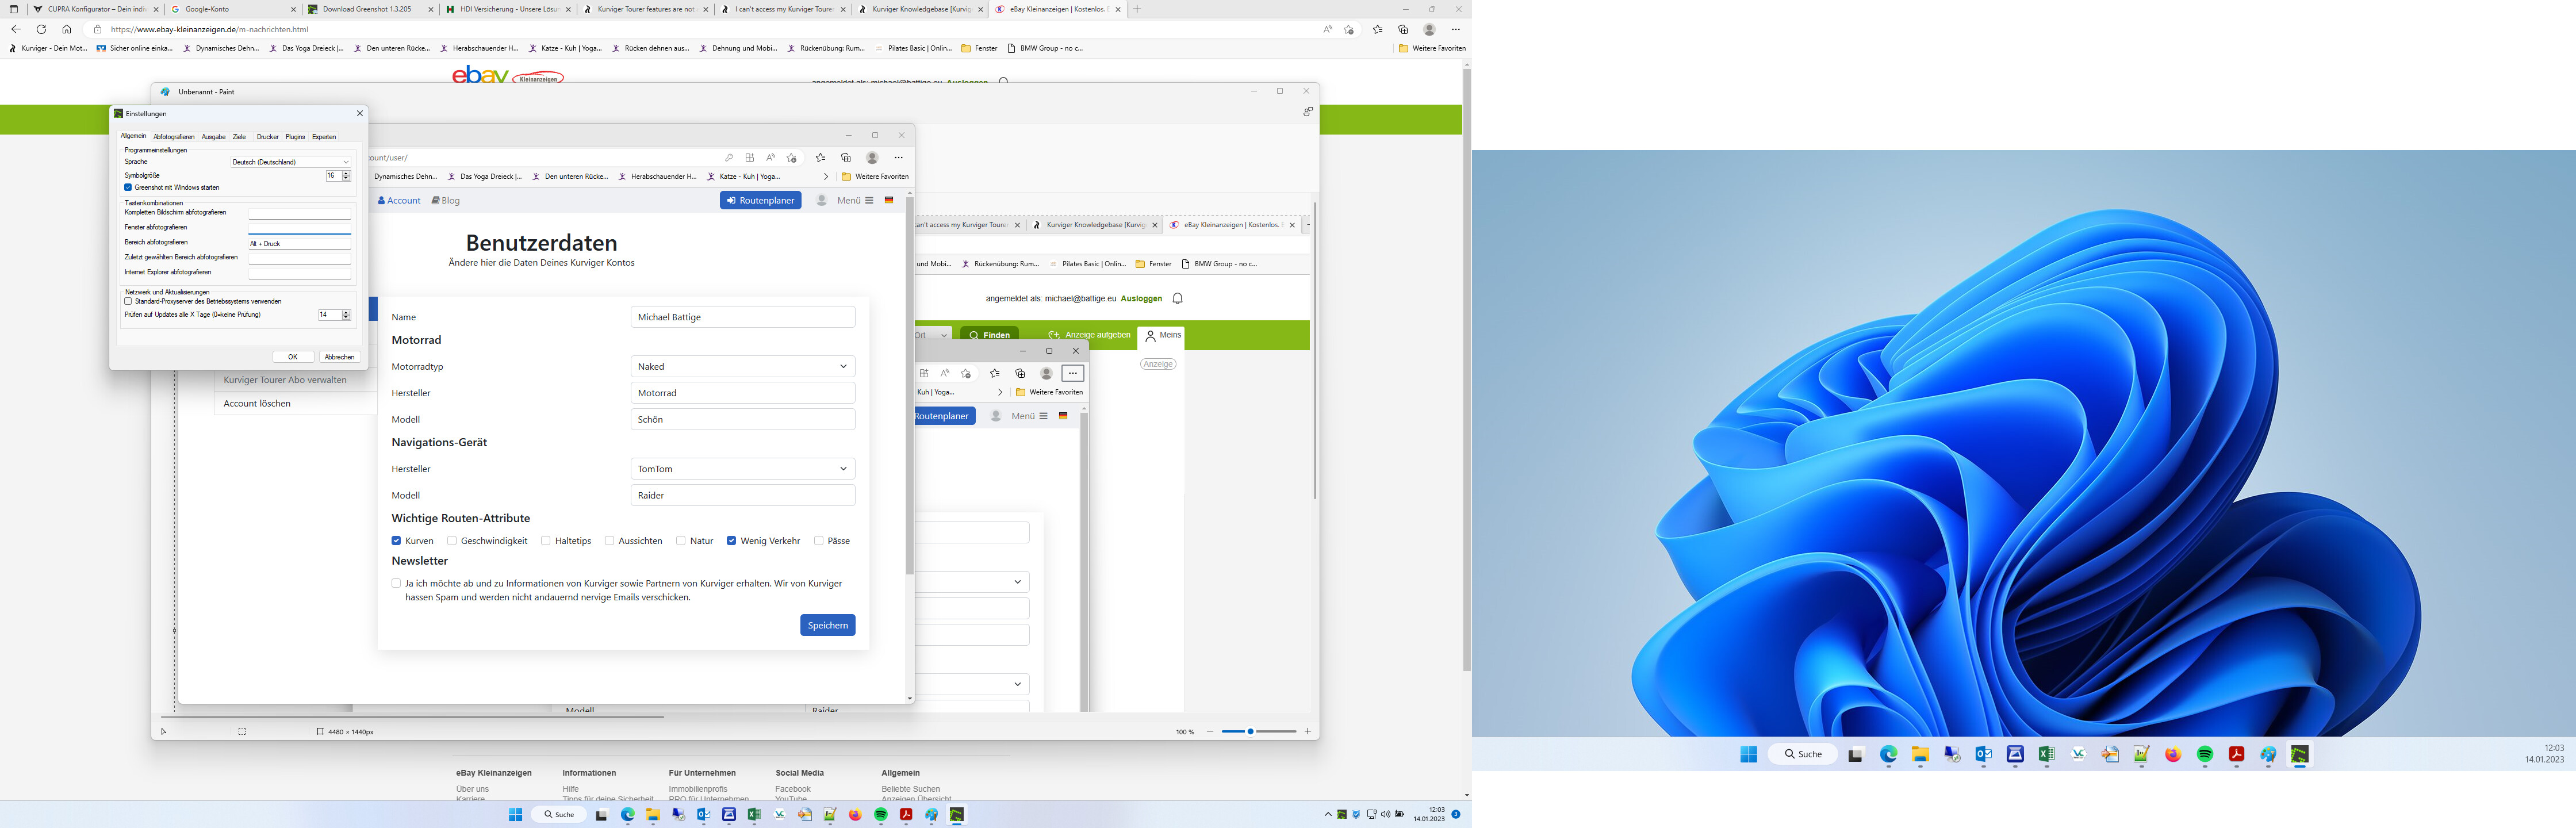The width and height of the screenshot is (2576, 828).
Task: Uncheck Greenshot mit Windows starten
Action: pyautogui.click(x=128, y=187)
